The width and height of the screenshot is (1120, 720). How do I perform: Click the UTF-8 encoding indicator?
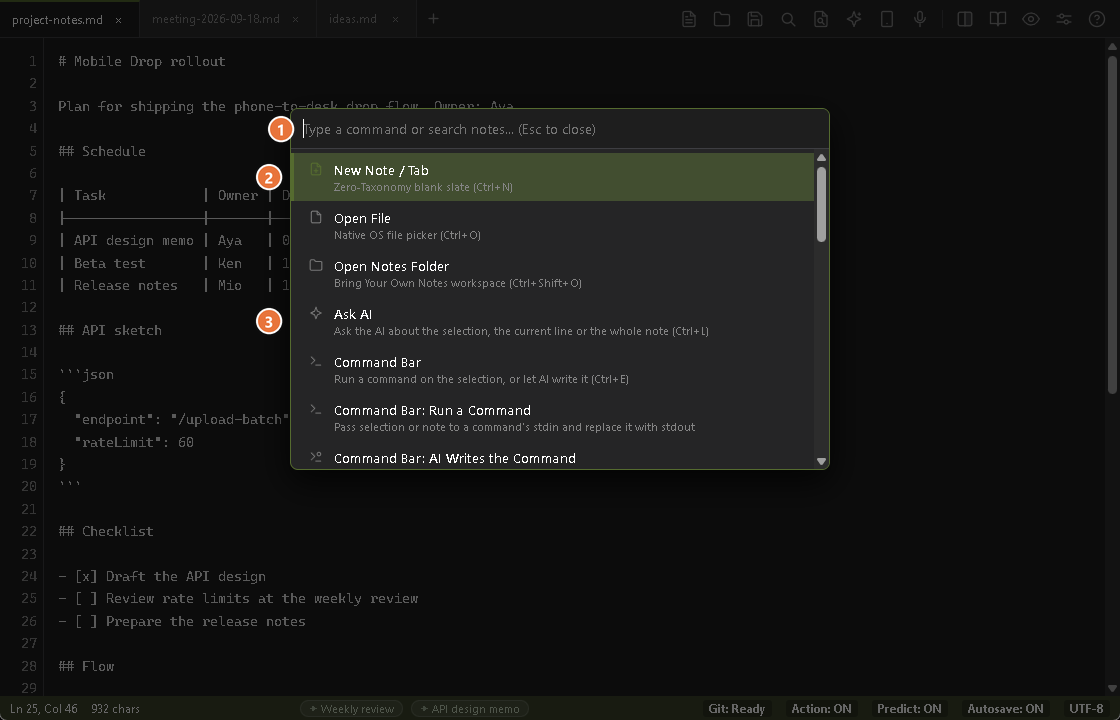(x=1086, y=709)
